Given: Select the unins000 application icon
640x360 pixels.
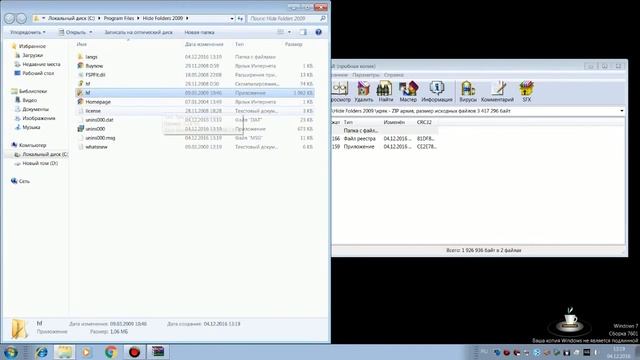Looking at the screenshot, I should [80, 129].
